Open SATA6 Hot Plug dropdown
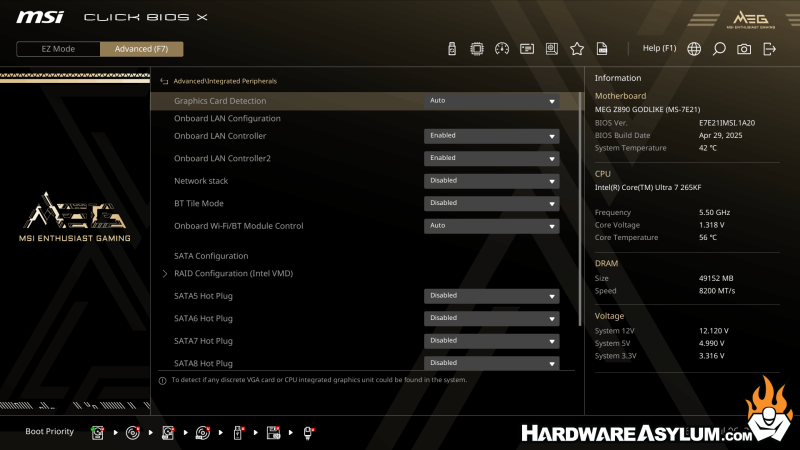 (491, 318)
